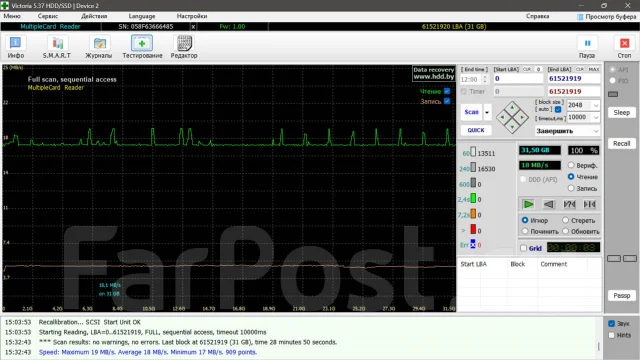Adjust the End time 12:00 spinner
The width and height of the screenshot is (640, 360).
click(485, 79)
